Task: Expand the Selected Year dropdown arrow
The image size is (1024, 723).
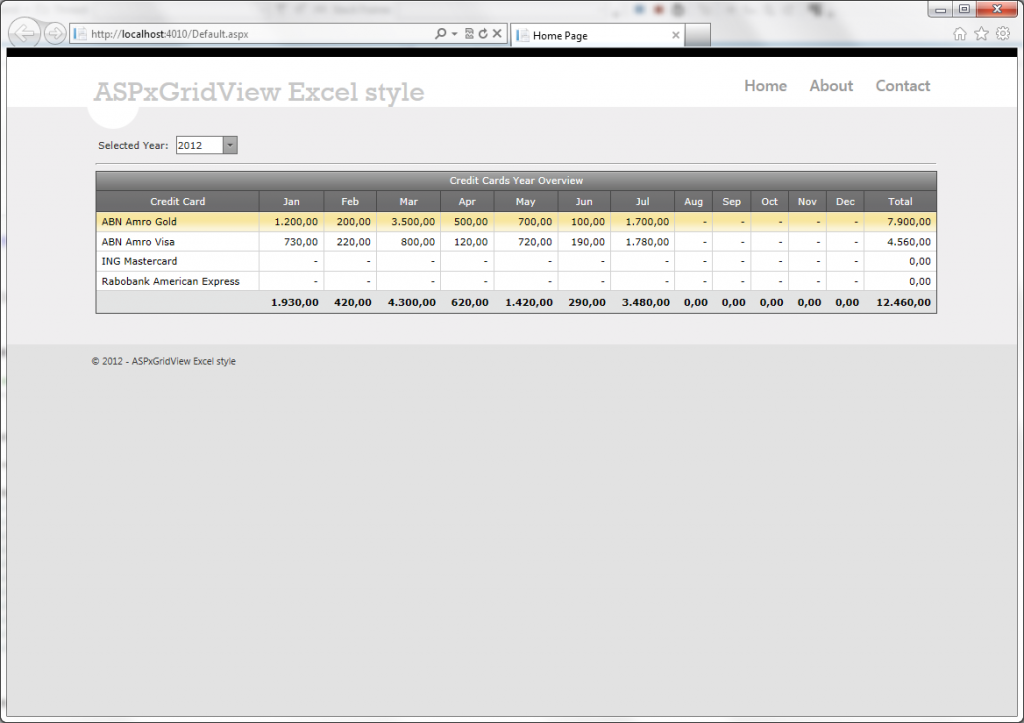Action: 230,146
